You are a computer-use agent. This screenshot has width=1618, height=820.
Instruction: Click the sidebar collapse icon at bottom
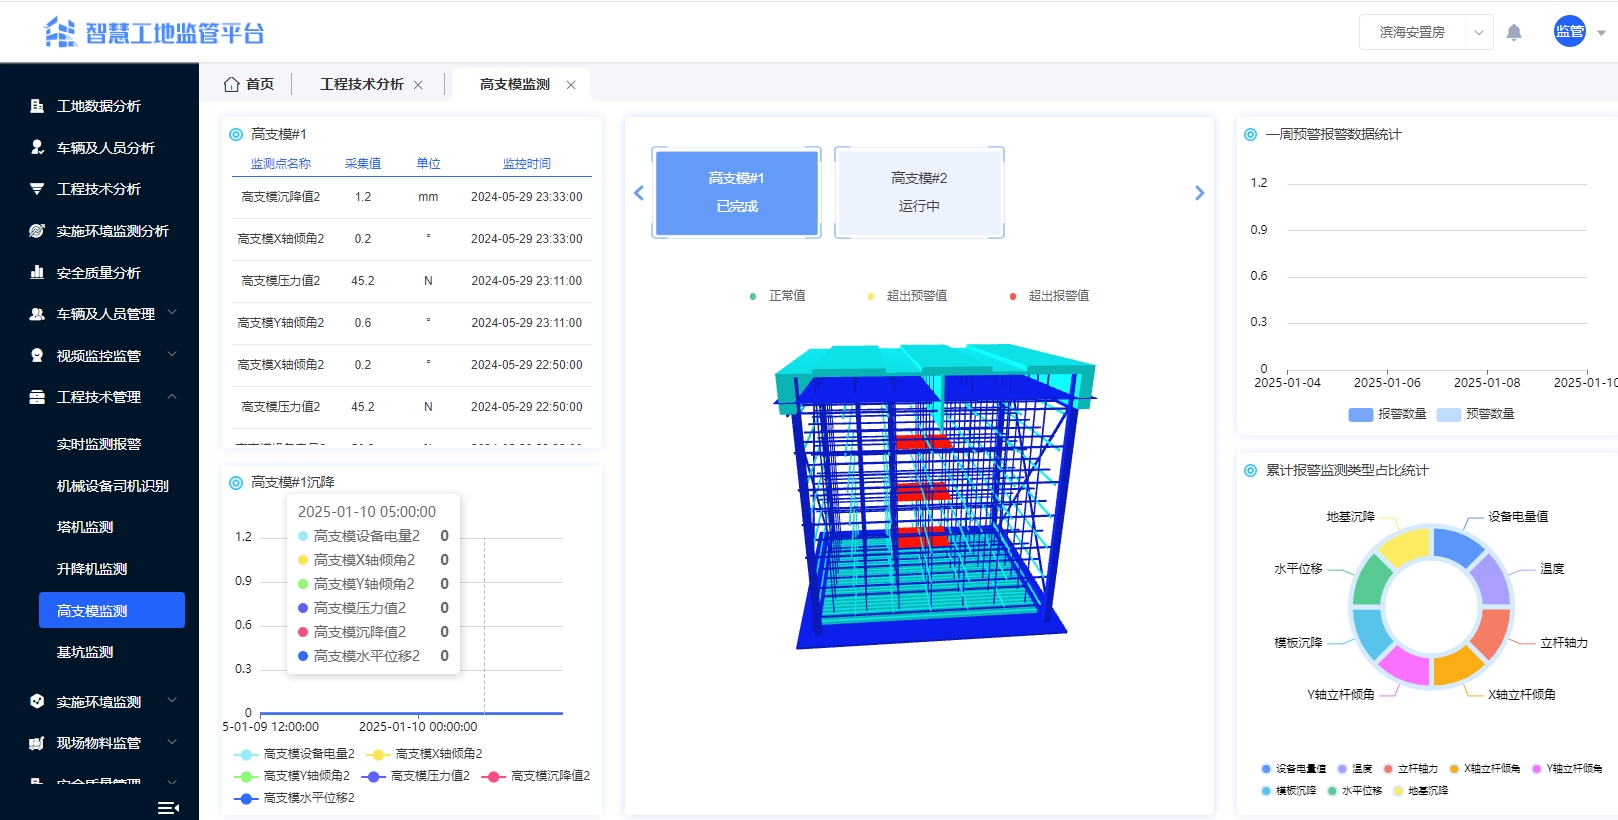pos(169,808)
